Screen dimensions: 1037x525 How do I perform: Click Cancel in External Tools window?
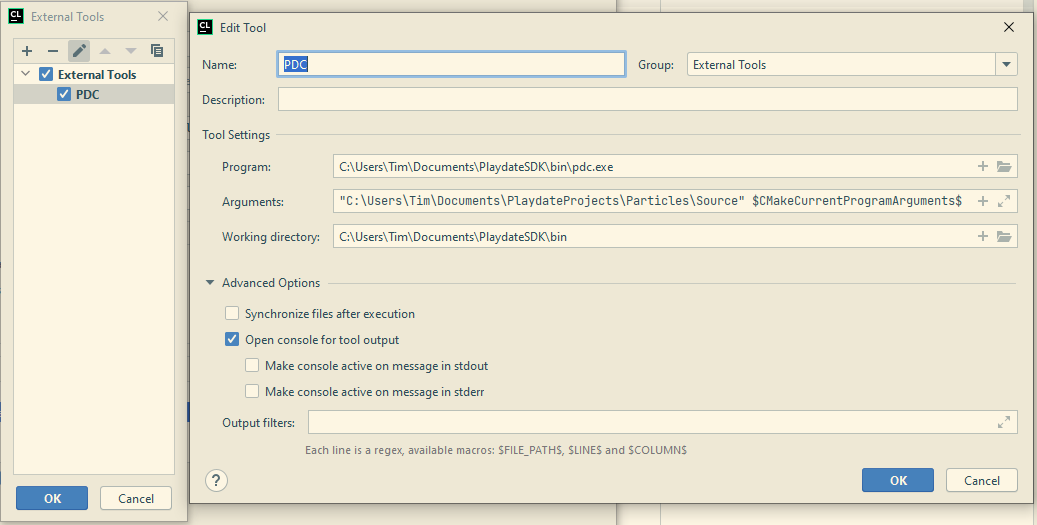coord(136,499)
